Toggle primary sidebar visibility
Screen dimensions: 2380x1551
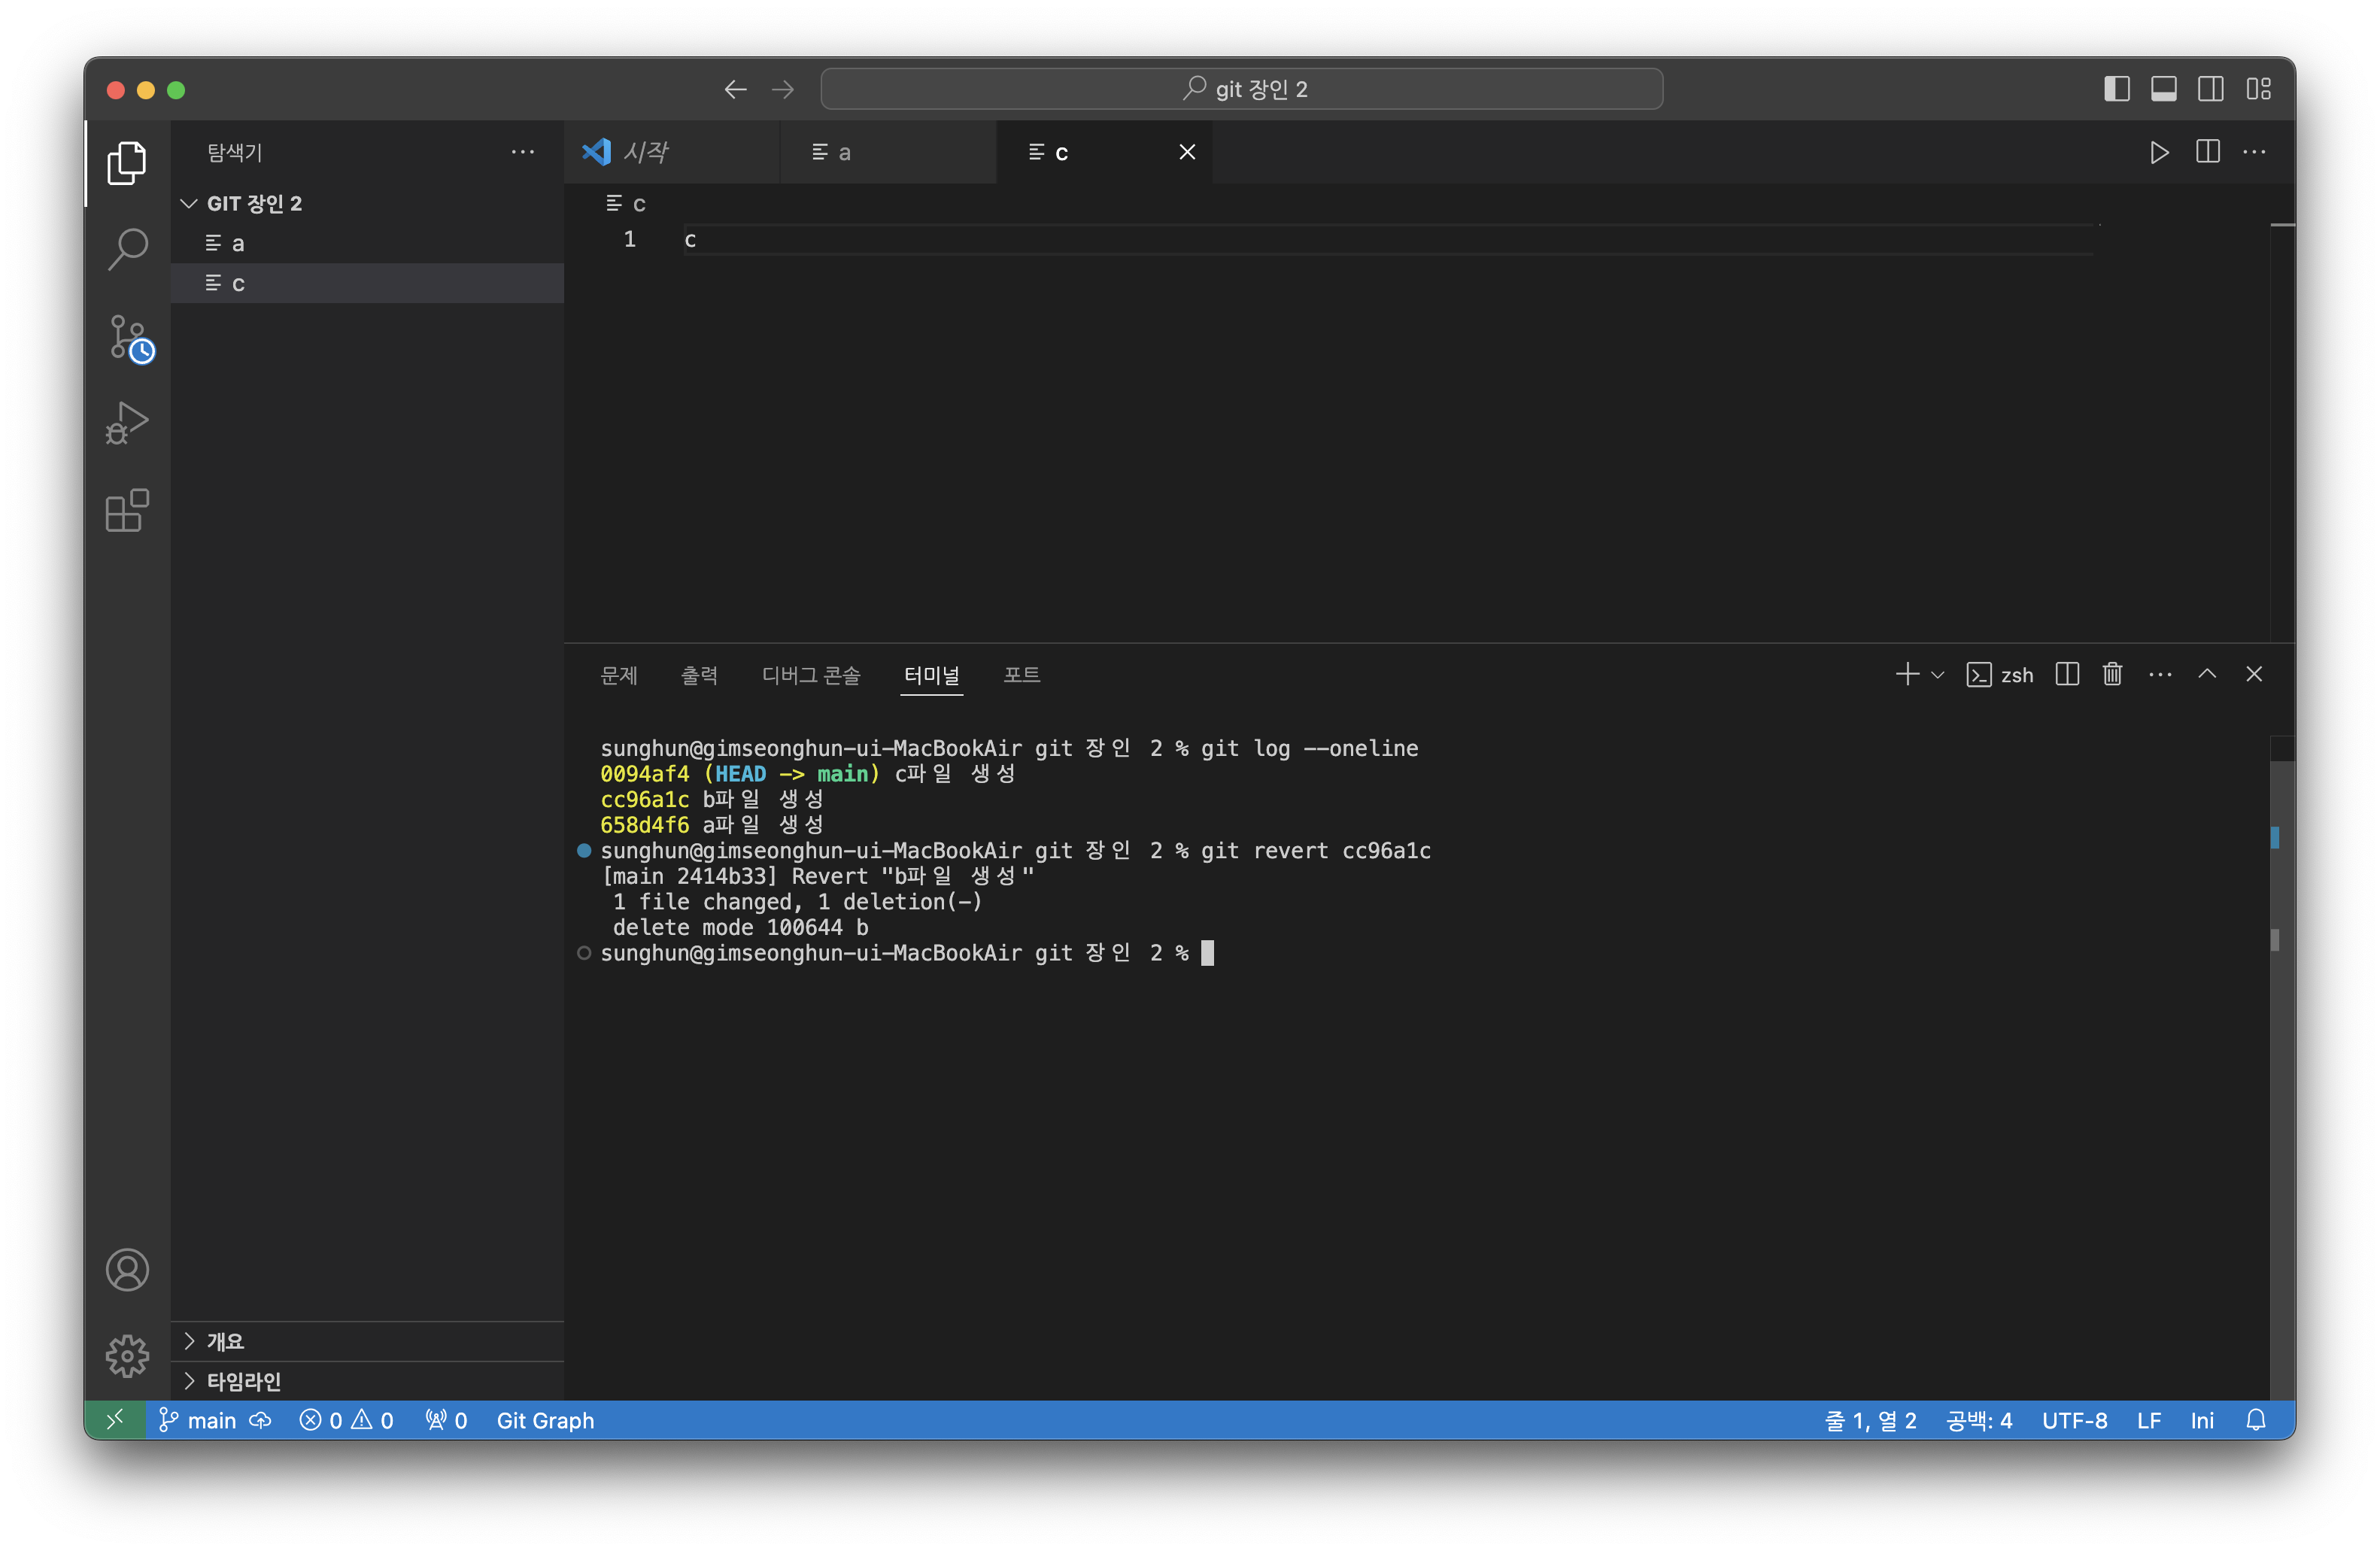(2116, 89)
